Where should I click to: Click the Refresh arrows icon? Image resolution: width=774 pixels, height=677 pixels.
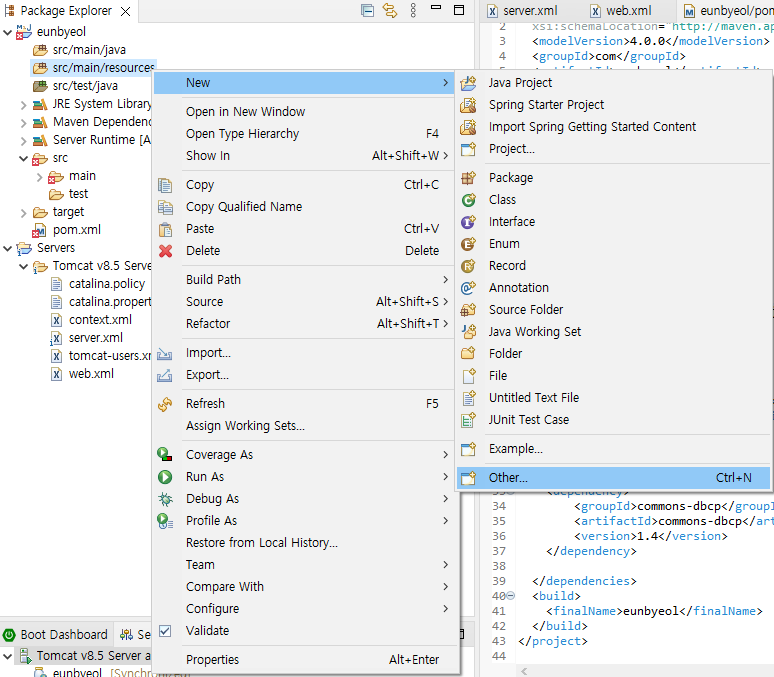point(165,404)
